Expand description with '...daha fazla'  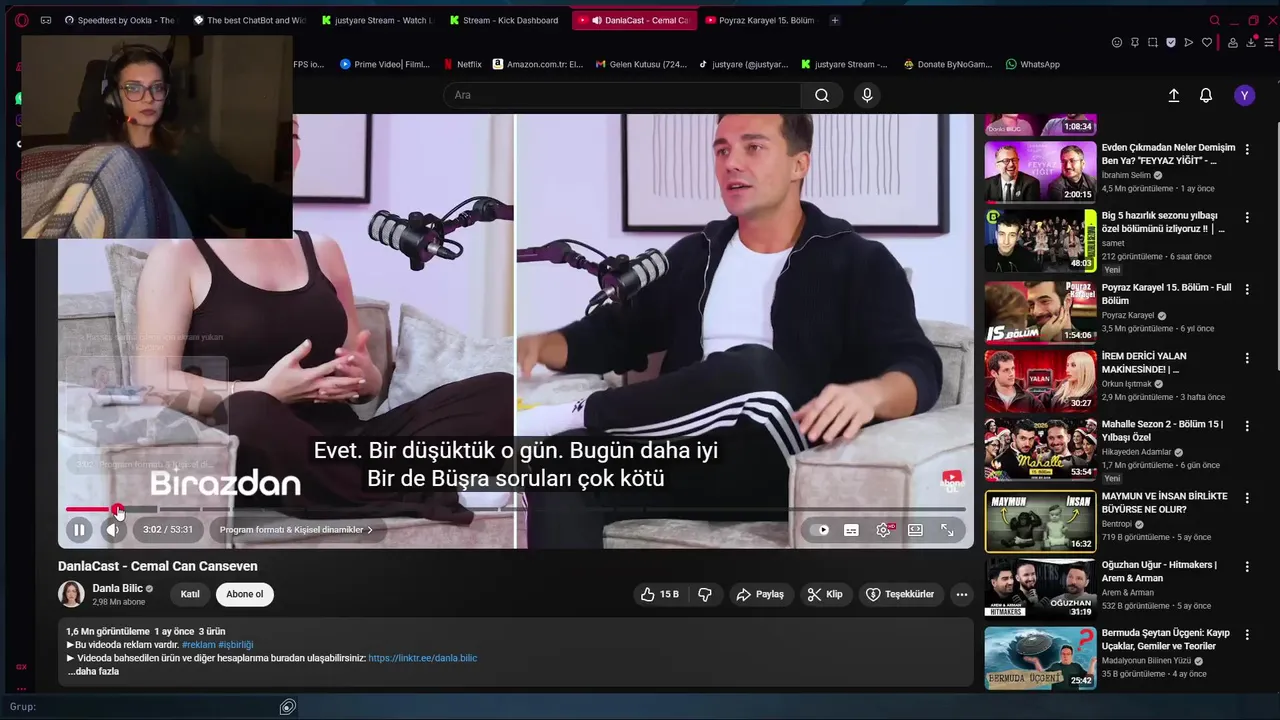pos(93,672)
